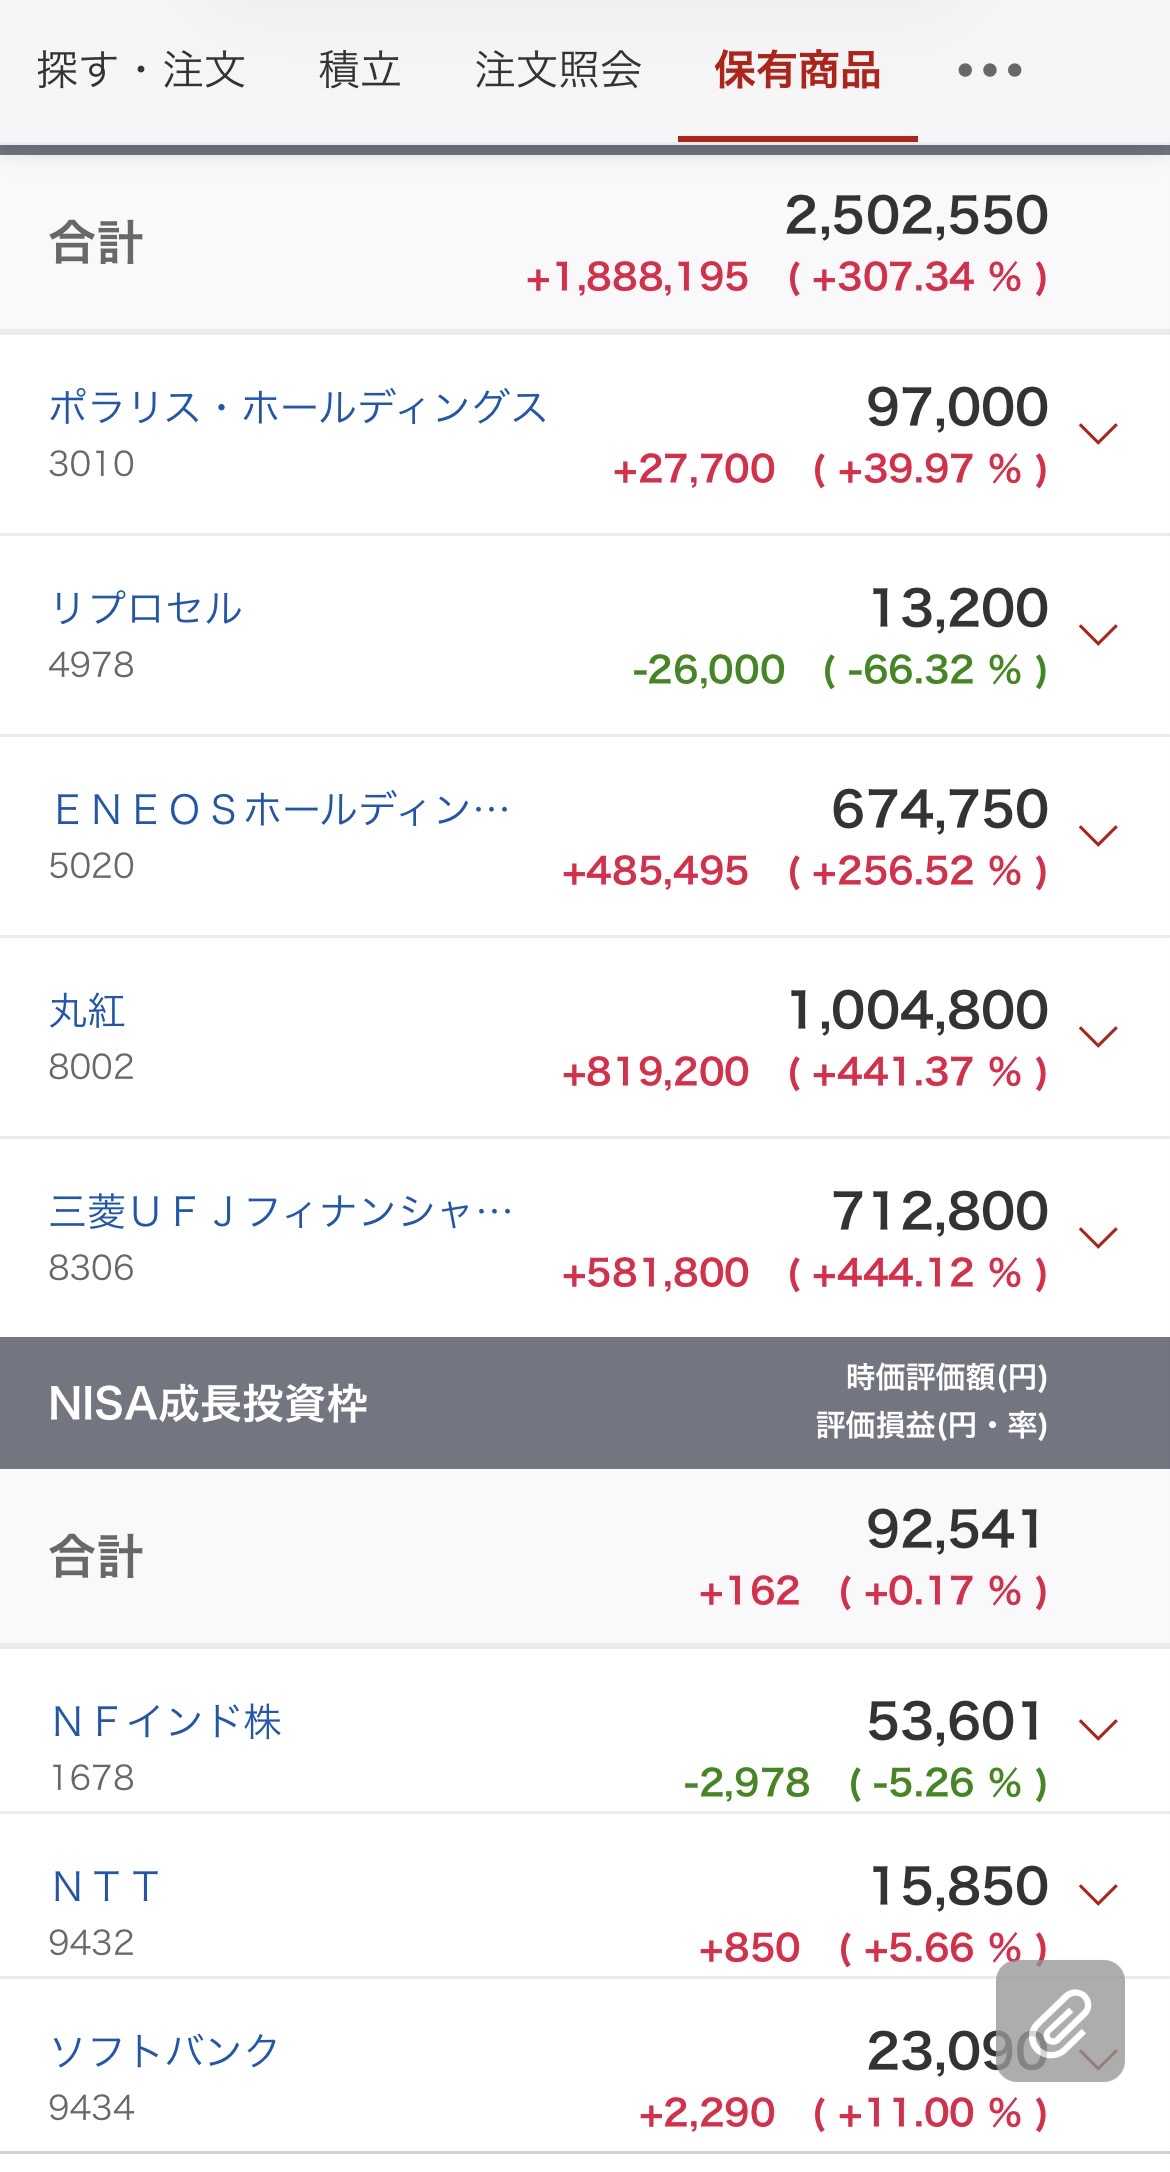Tap the floating paperclip attachment icon
Image resolution: width=1170 pixels, height=2172 pixels.
[x=1060, y=2021]
